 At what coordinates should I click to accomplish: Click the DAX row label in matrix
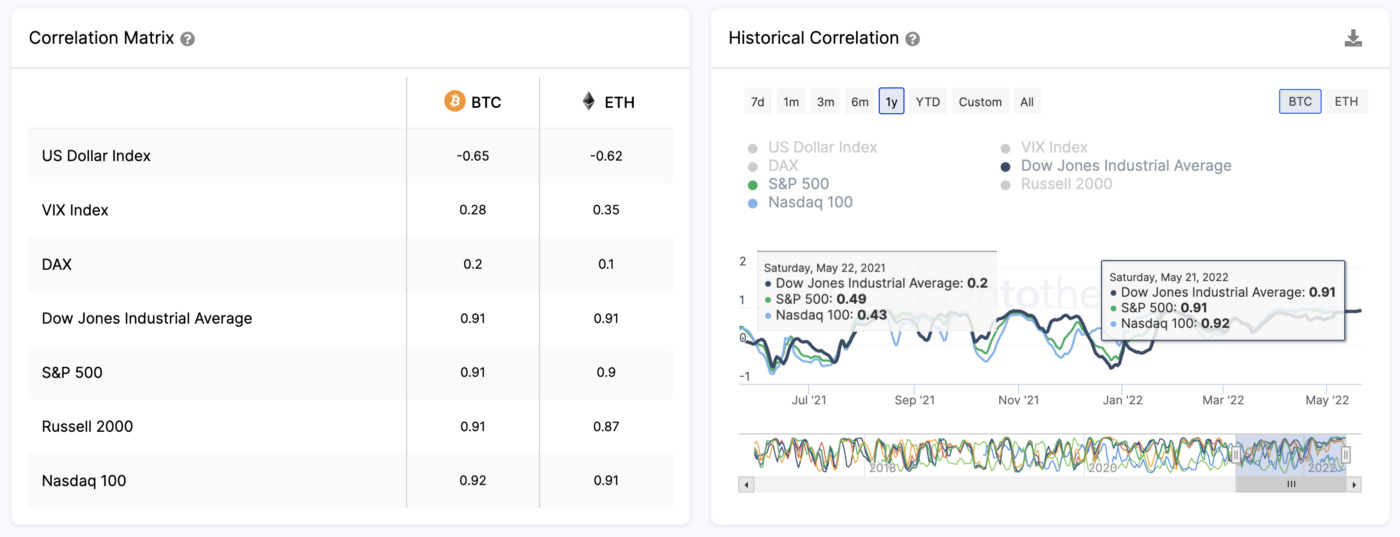[x=57, y=264]
